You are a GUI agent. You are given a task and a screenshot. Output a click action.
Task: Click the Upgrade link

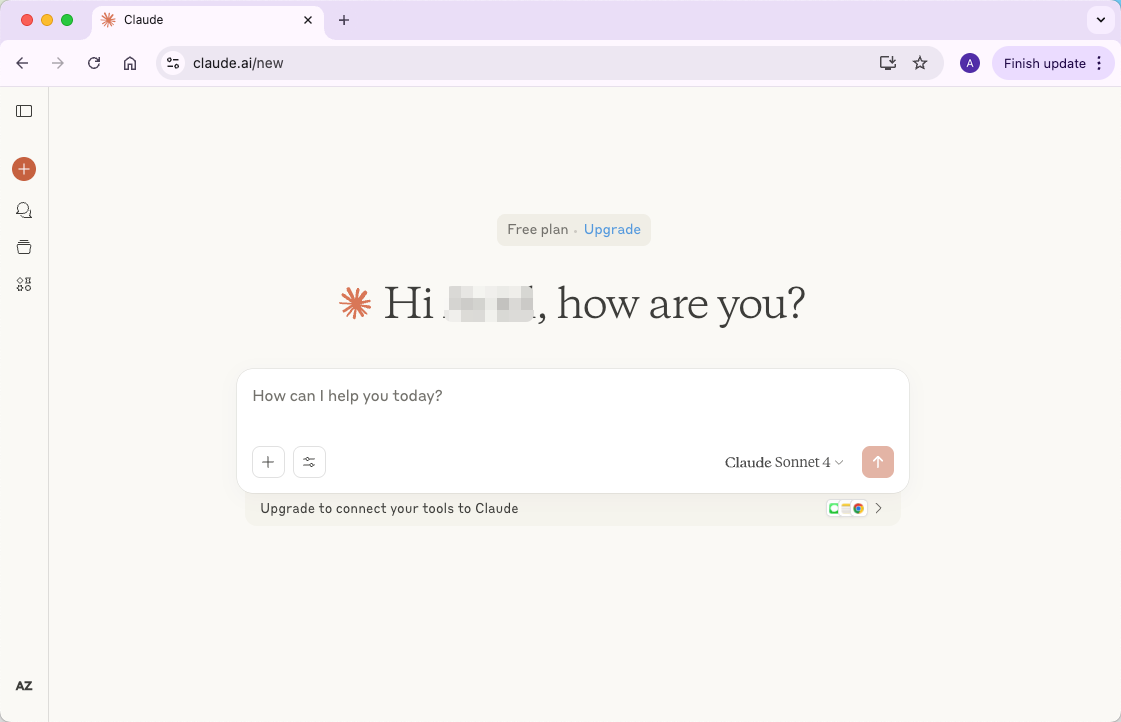click(x=612, y=229)
